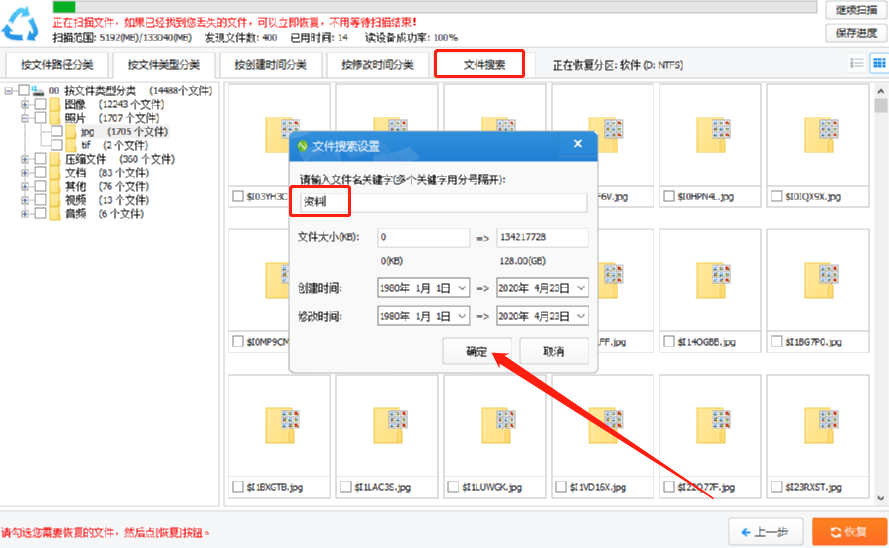This screenshot has width=889, height=548.
Task: Open thumbnail of $I1LAC3S.jpg
Action: [390, 426]
